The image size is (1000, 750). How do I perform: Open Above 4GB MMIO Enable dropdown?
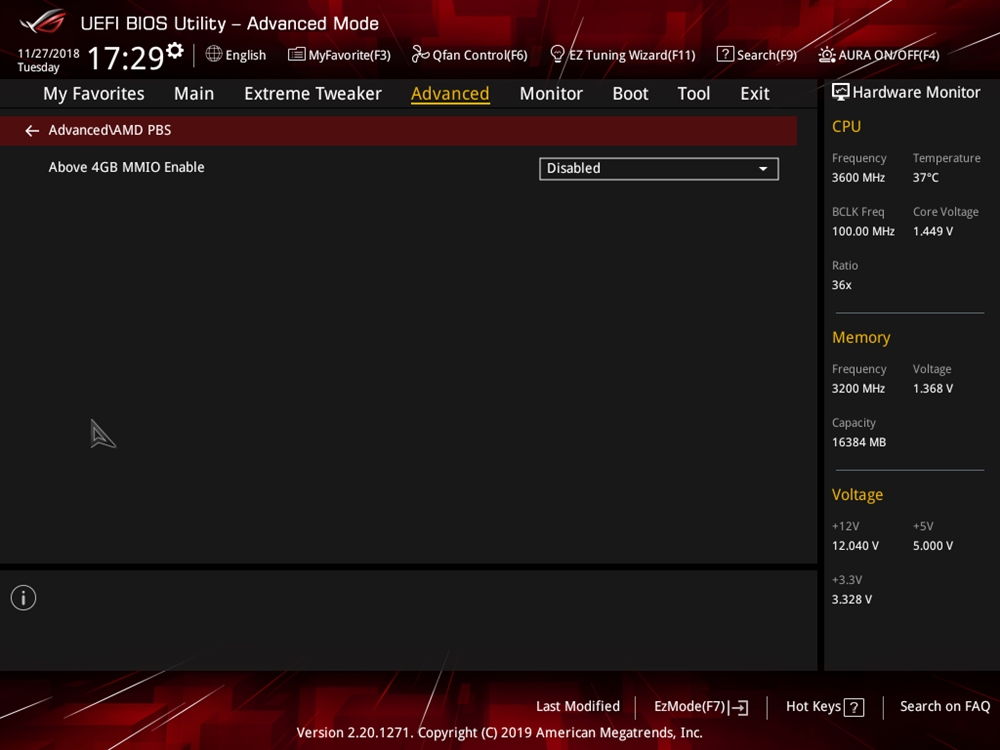click(x=659, y=168)
